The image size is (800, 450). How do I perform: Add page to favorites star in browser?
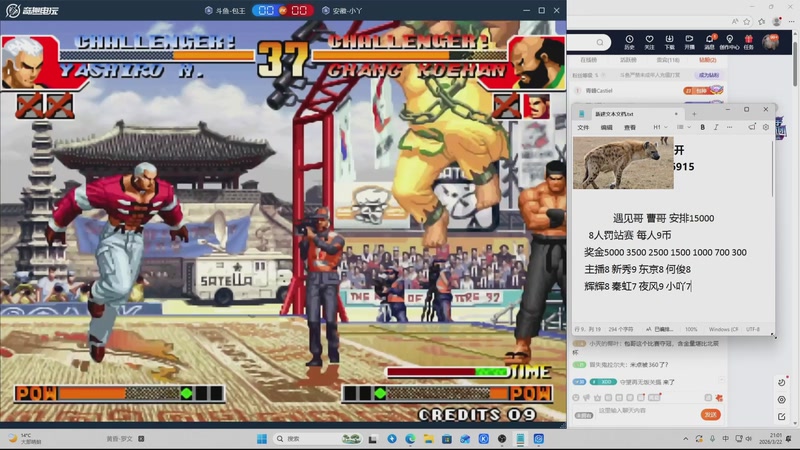click(x=747, y=21)
